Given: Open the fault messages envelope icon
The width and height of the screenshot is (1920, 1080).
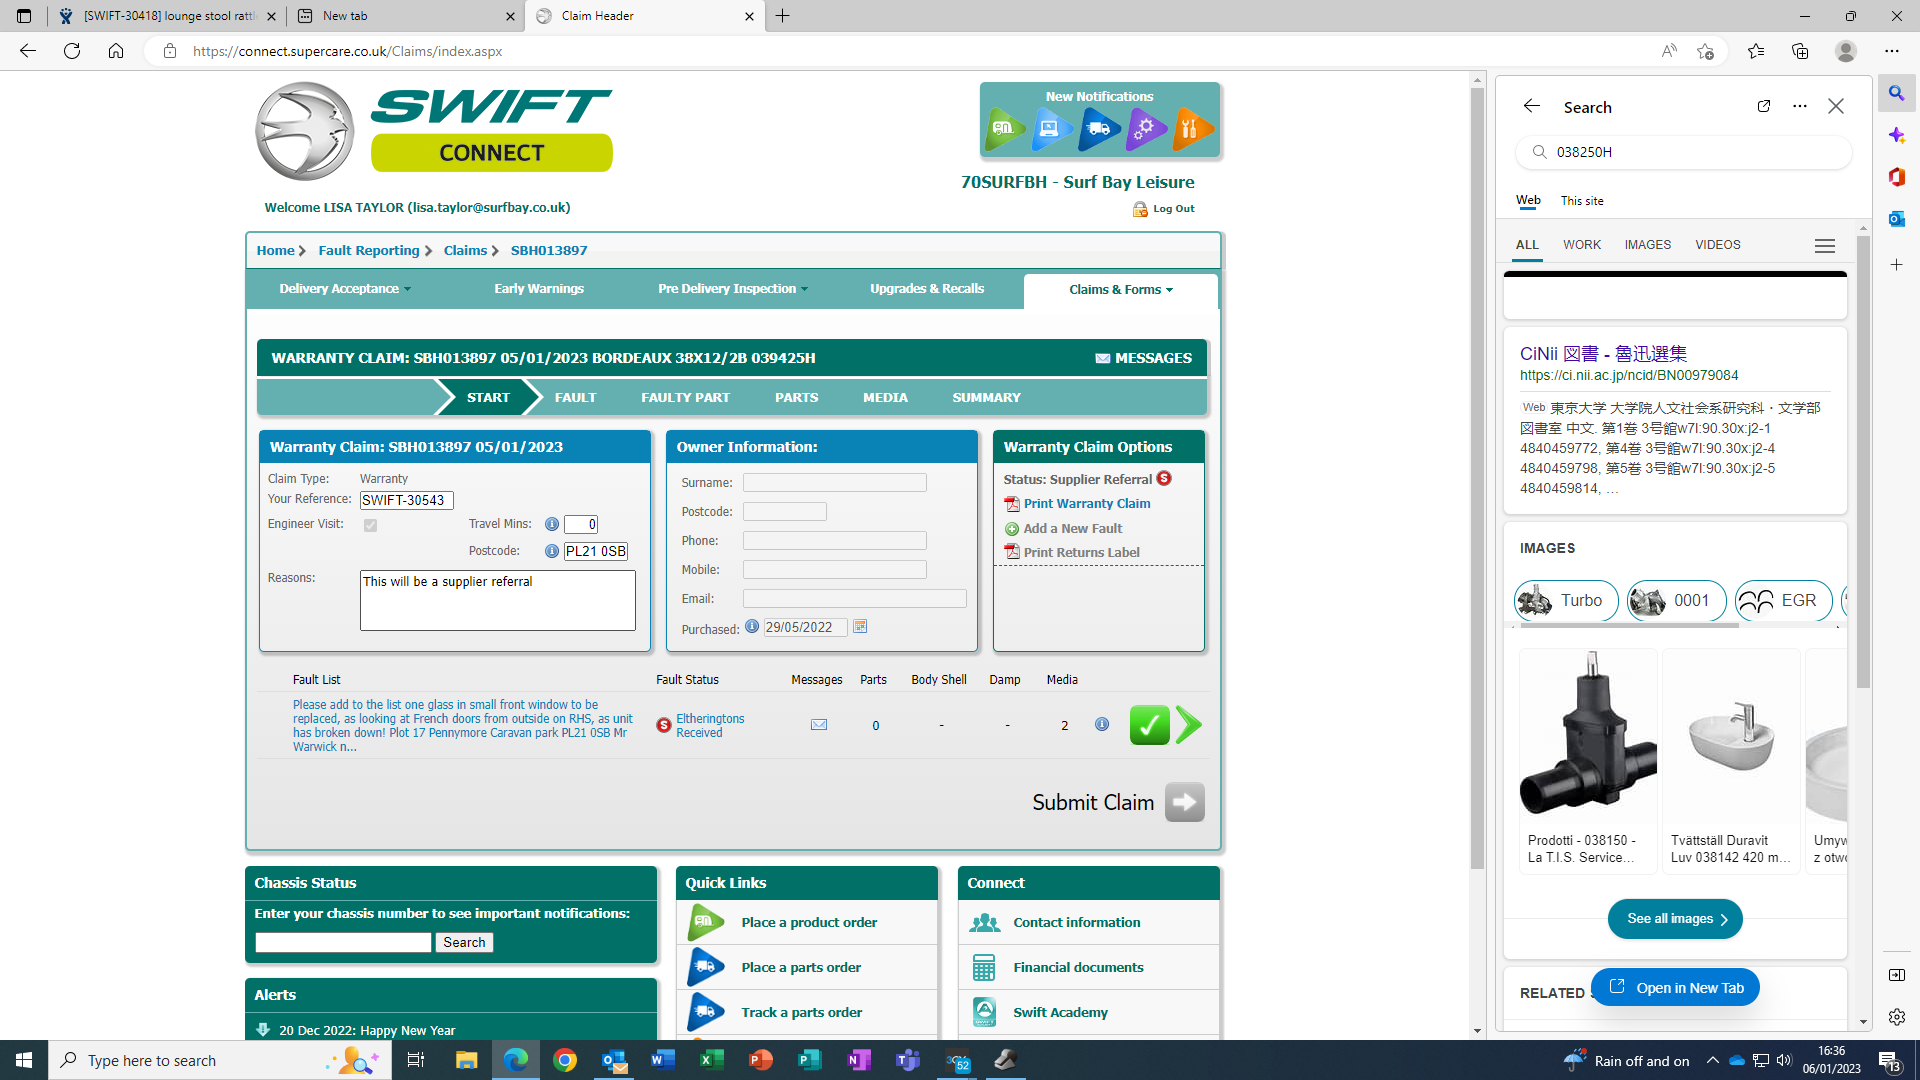Looking at the screenshot, I should [819, 725].
